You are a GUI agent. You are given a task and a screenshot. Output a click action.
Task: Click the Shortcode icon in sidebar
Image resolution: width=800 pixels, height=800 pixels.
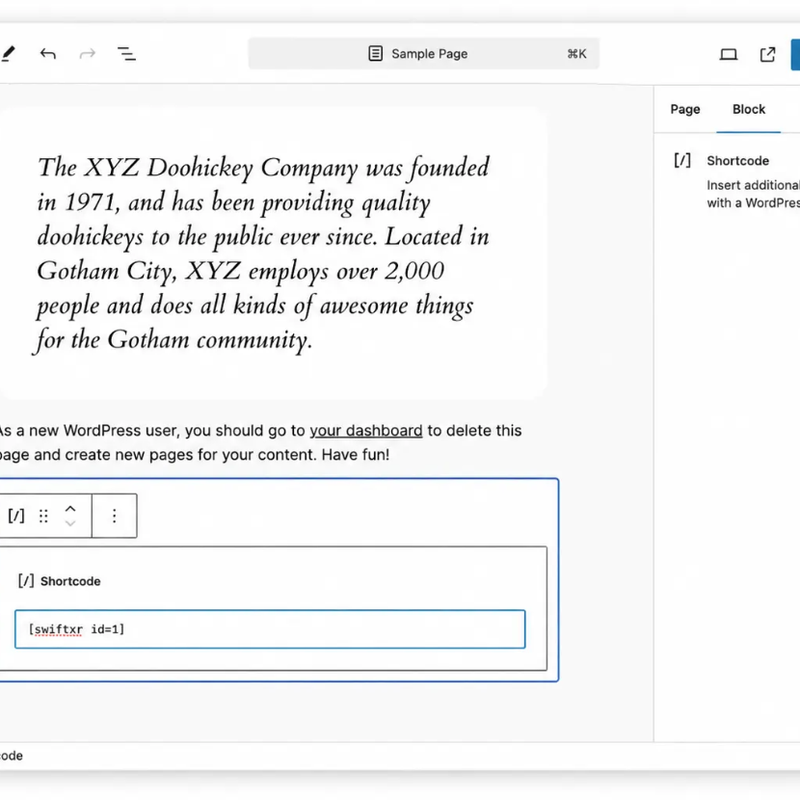[682, 160]
